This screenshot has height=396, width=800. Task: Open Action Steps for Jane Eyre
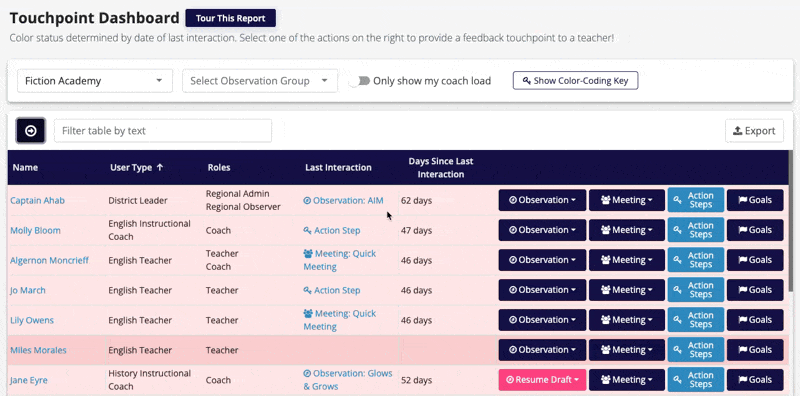(x=696, y=380)
